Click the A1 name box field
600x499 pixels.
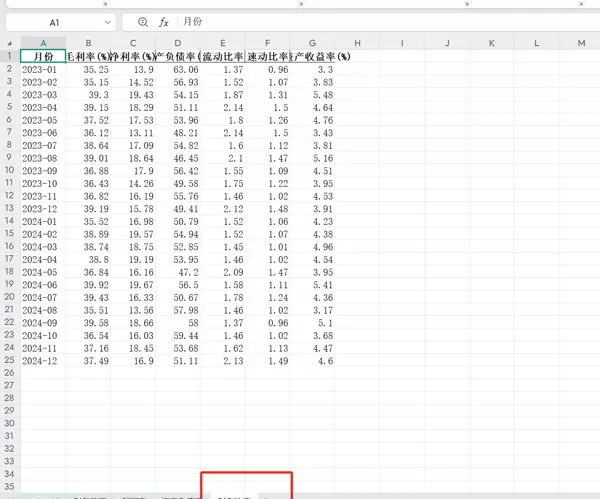55,21
